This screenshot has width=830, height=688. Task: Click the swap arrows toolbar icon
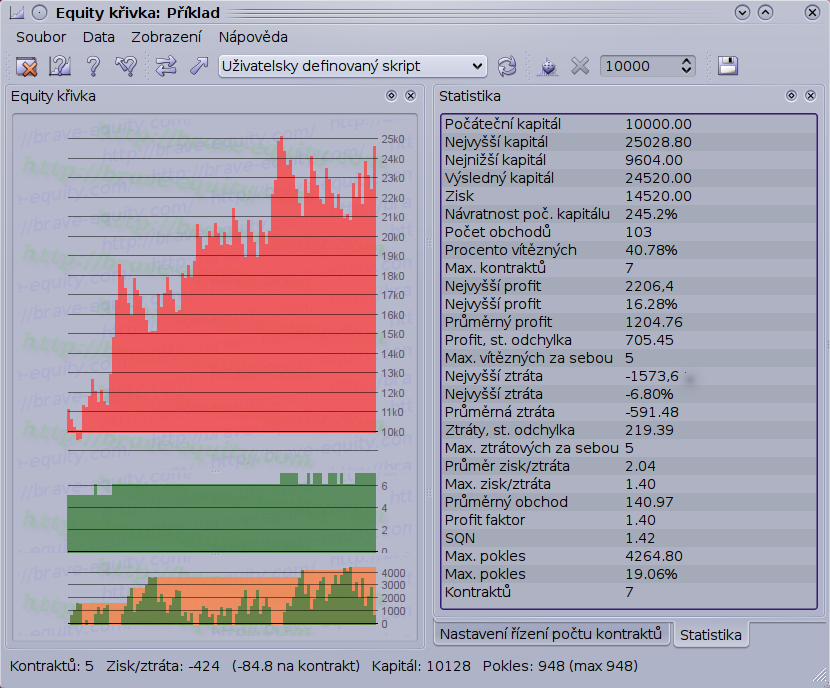165,66
